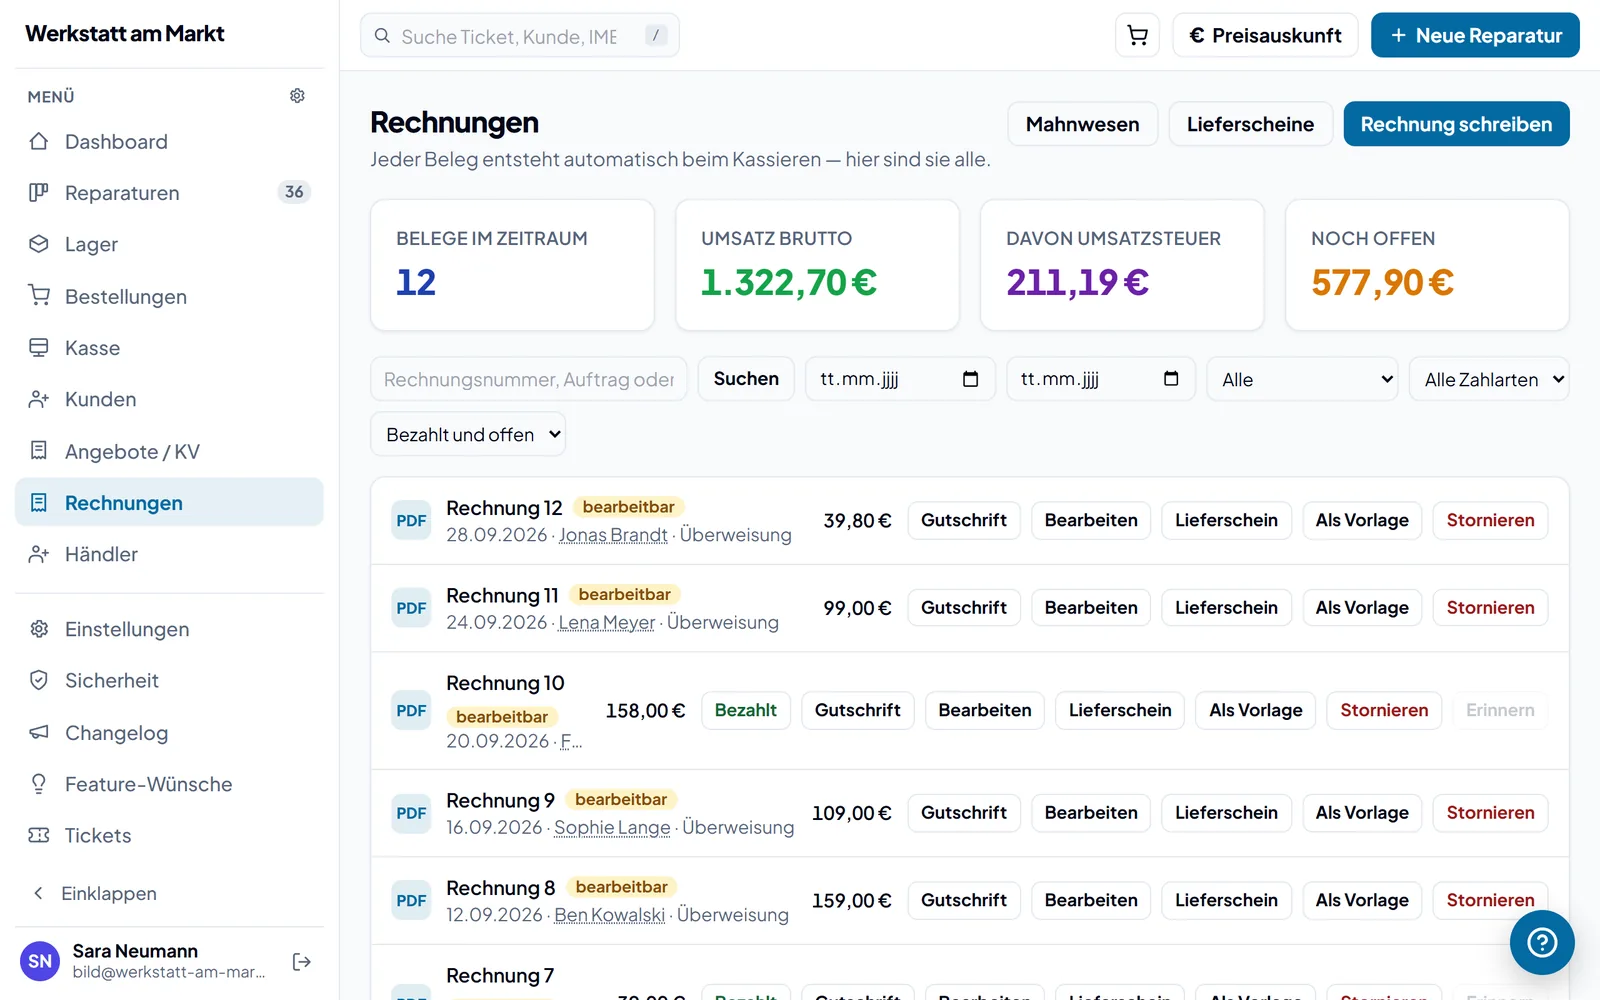View the Changelog

pos(169,733)
